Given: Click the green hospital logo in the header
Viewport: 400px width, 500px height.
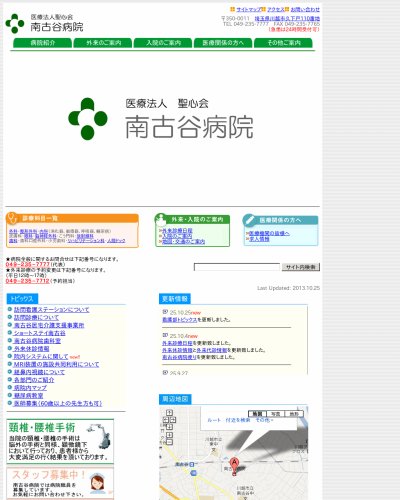Looking at the screenshot, I should 15,23.
